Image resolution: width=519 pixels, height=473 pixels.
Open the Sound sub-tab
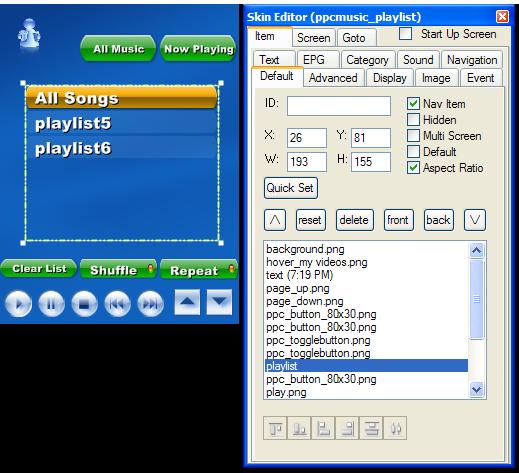(418, 60)
